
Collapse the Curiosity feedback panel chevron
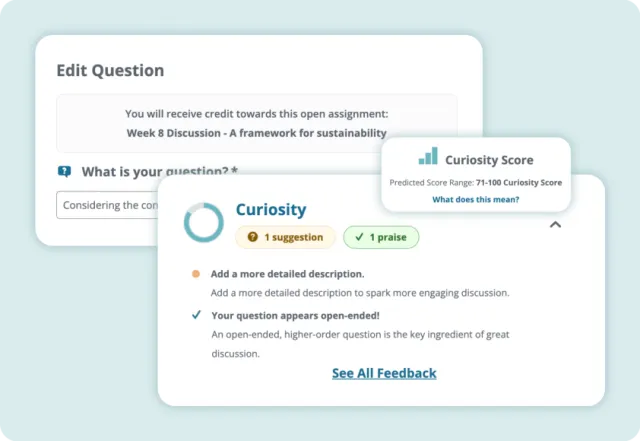[556, 225]
